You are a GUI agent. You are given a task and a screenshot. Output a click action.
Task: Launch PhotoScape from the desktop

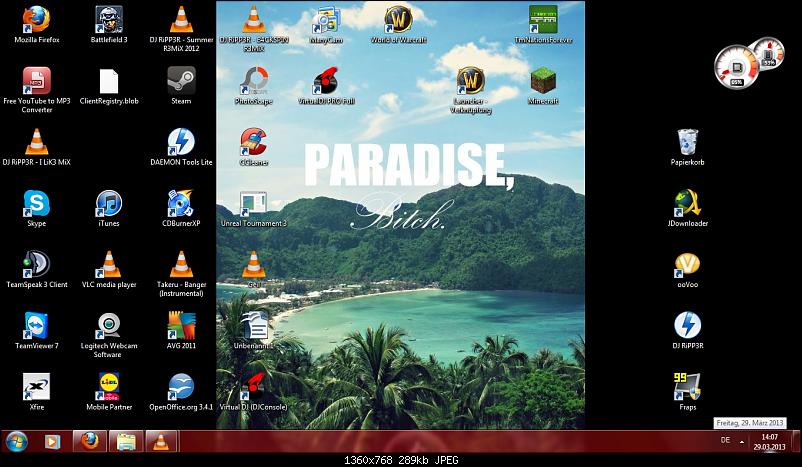pyautogui.click(x=254, y=82)
